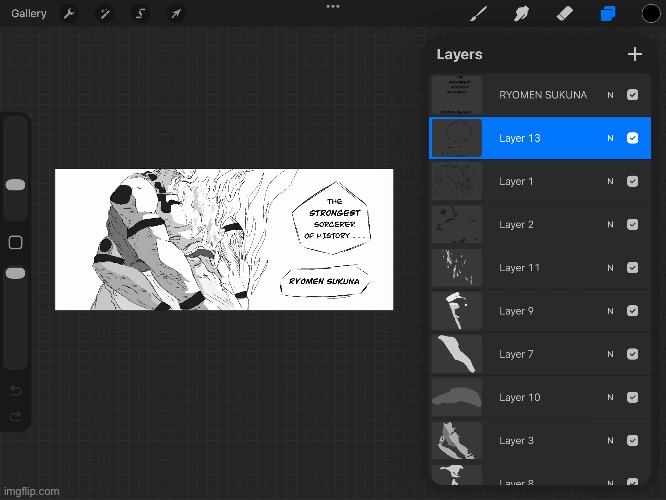Image resolution: width=666 pixels, height=500 pixels.
Task: Open the Adjustments magic wand menu
Action: pyautogui.click(x=104, y=14)
